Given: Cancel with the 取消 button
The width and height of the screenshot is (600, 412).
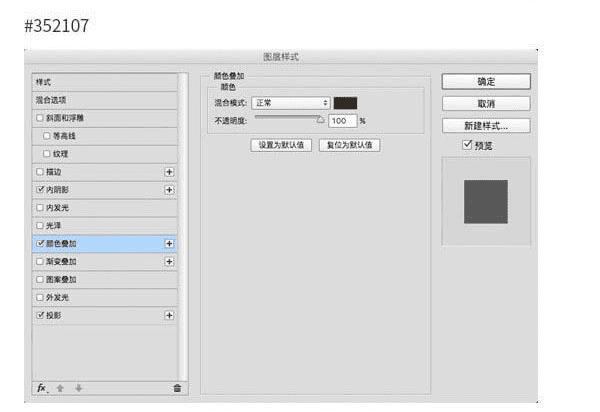Looking at the screenshot, I should pos(486,104).
